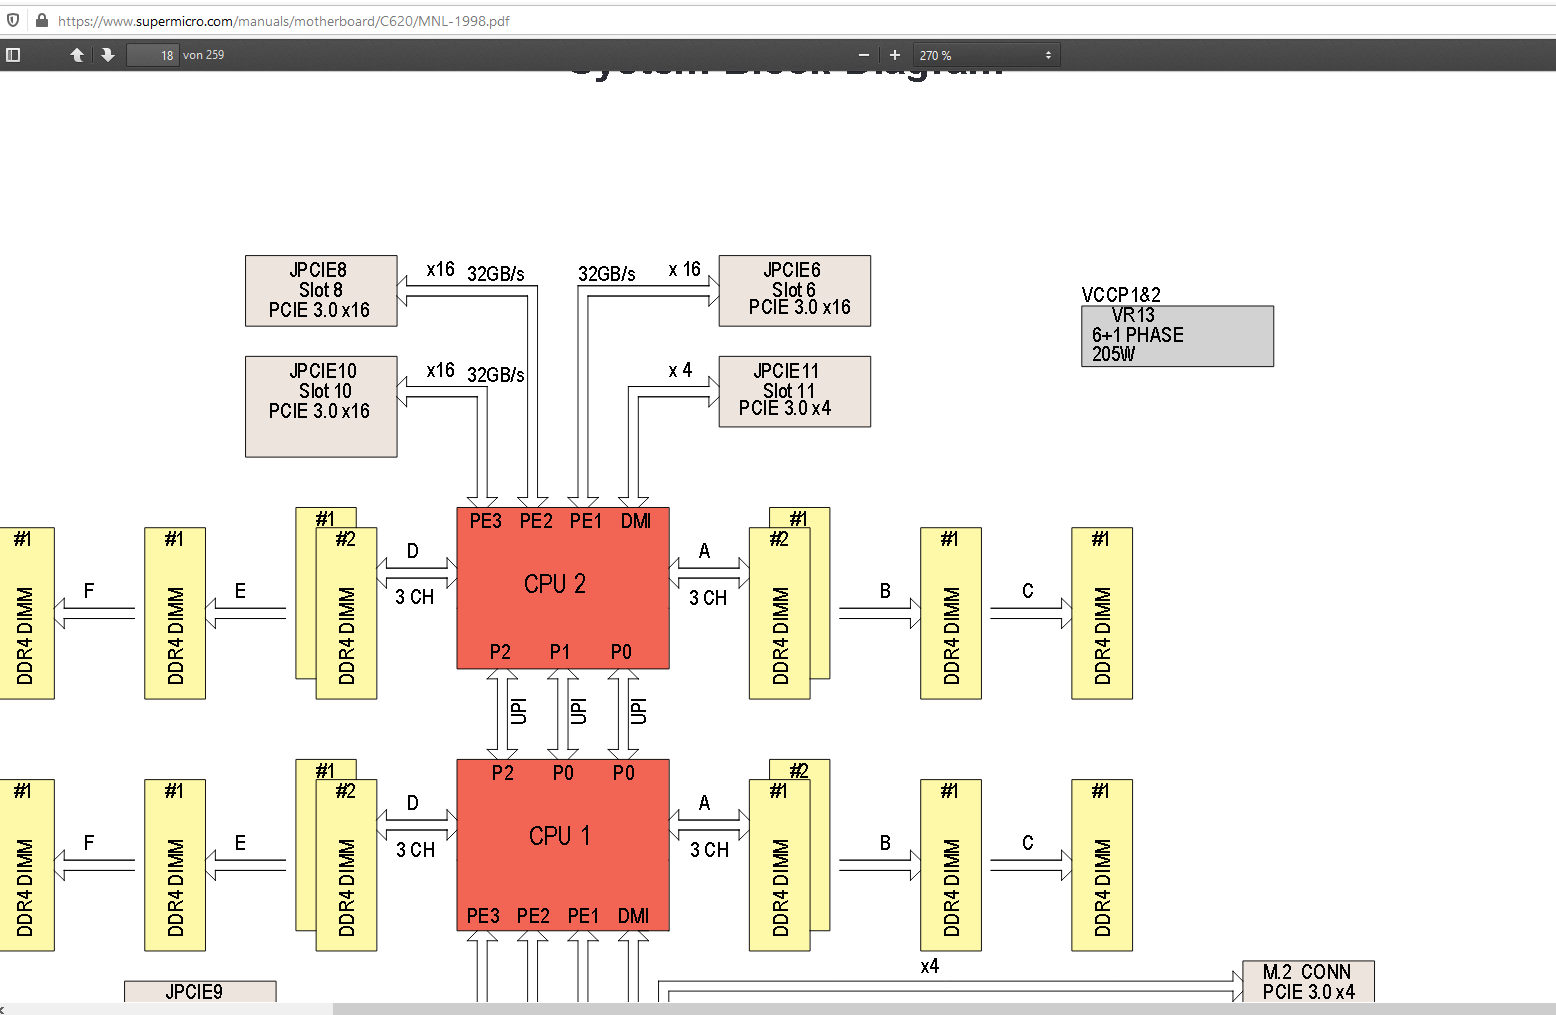Click the VR13 6+1 PHASE box
The image size is (1556, 1015).
click(1177, 336)
